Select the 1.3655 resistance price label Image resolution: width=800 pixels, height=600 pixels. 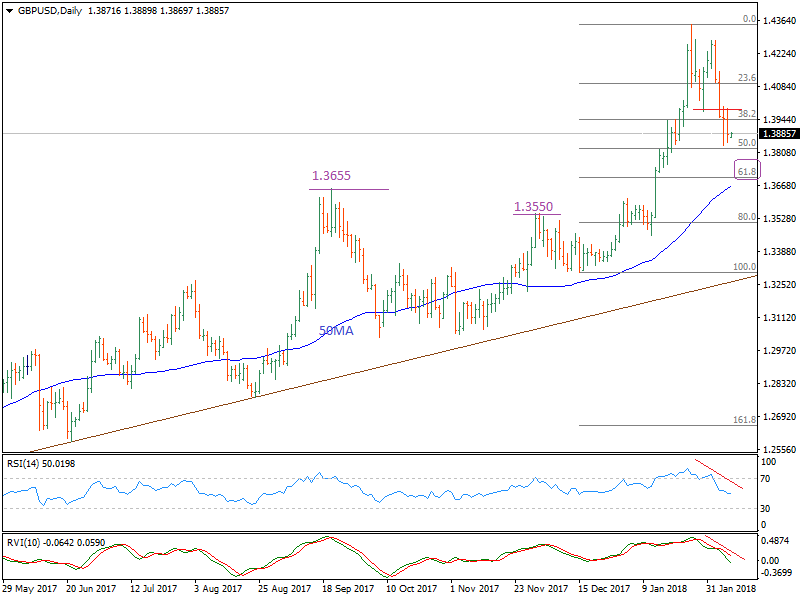tap(330, 175)
